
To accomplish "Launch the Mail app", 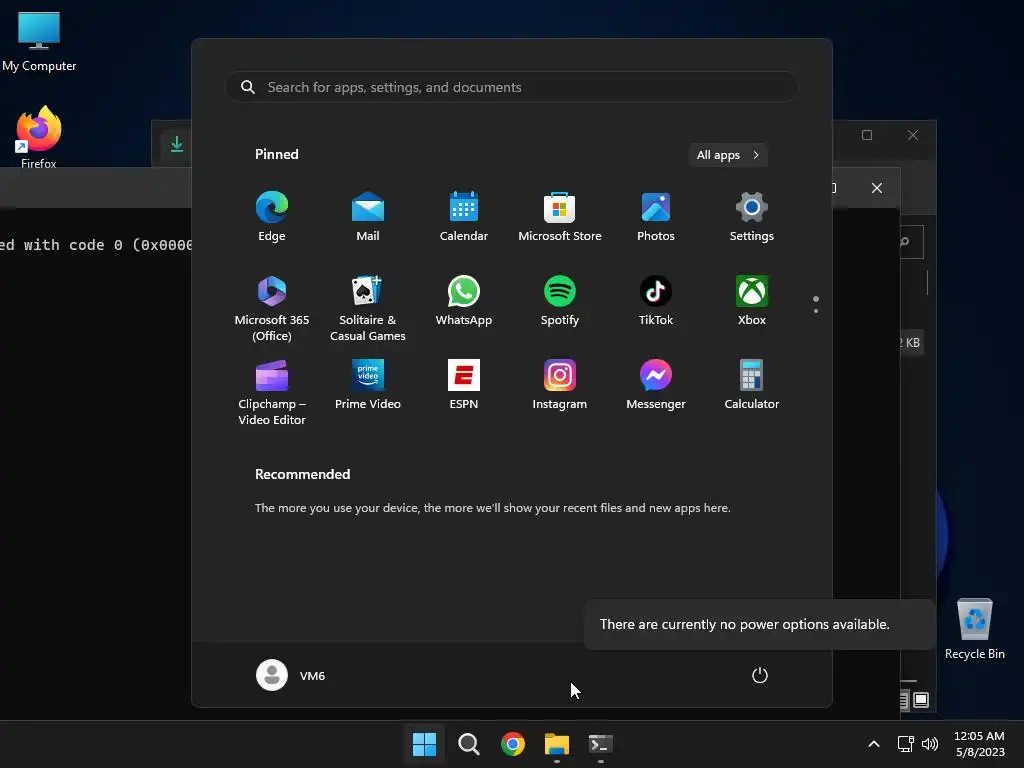I will click(368, 217).
